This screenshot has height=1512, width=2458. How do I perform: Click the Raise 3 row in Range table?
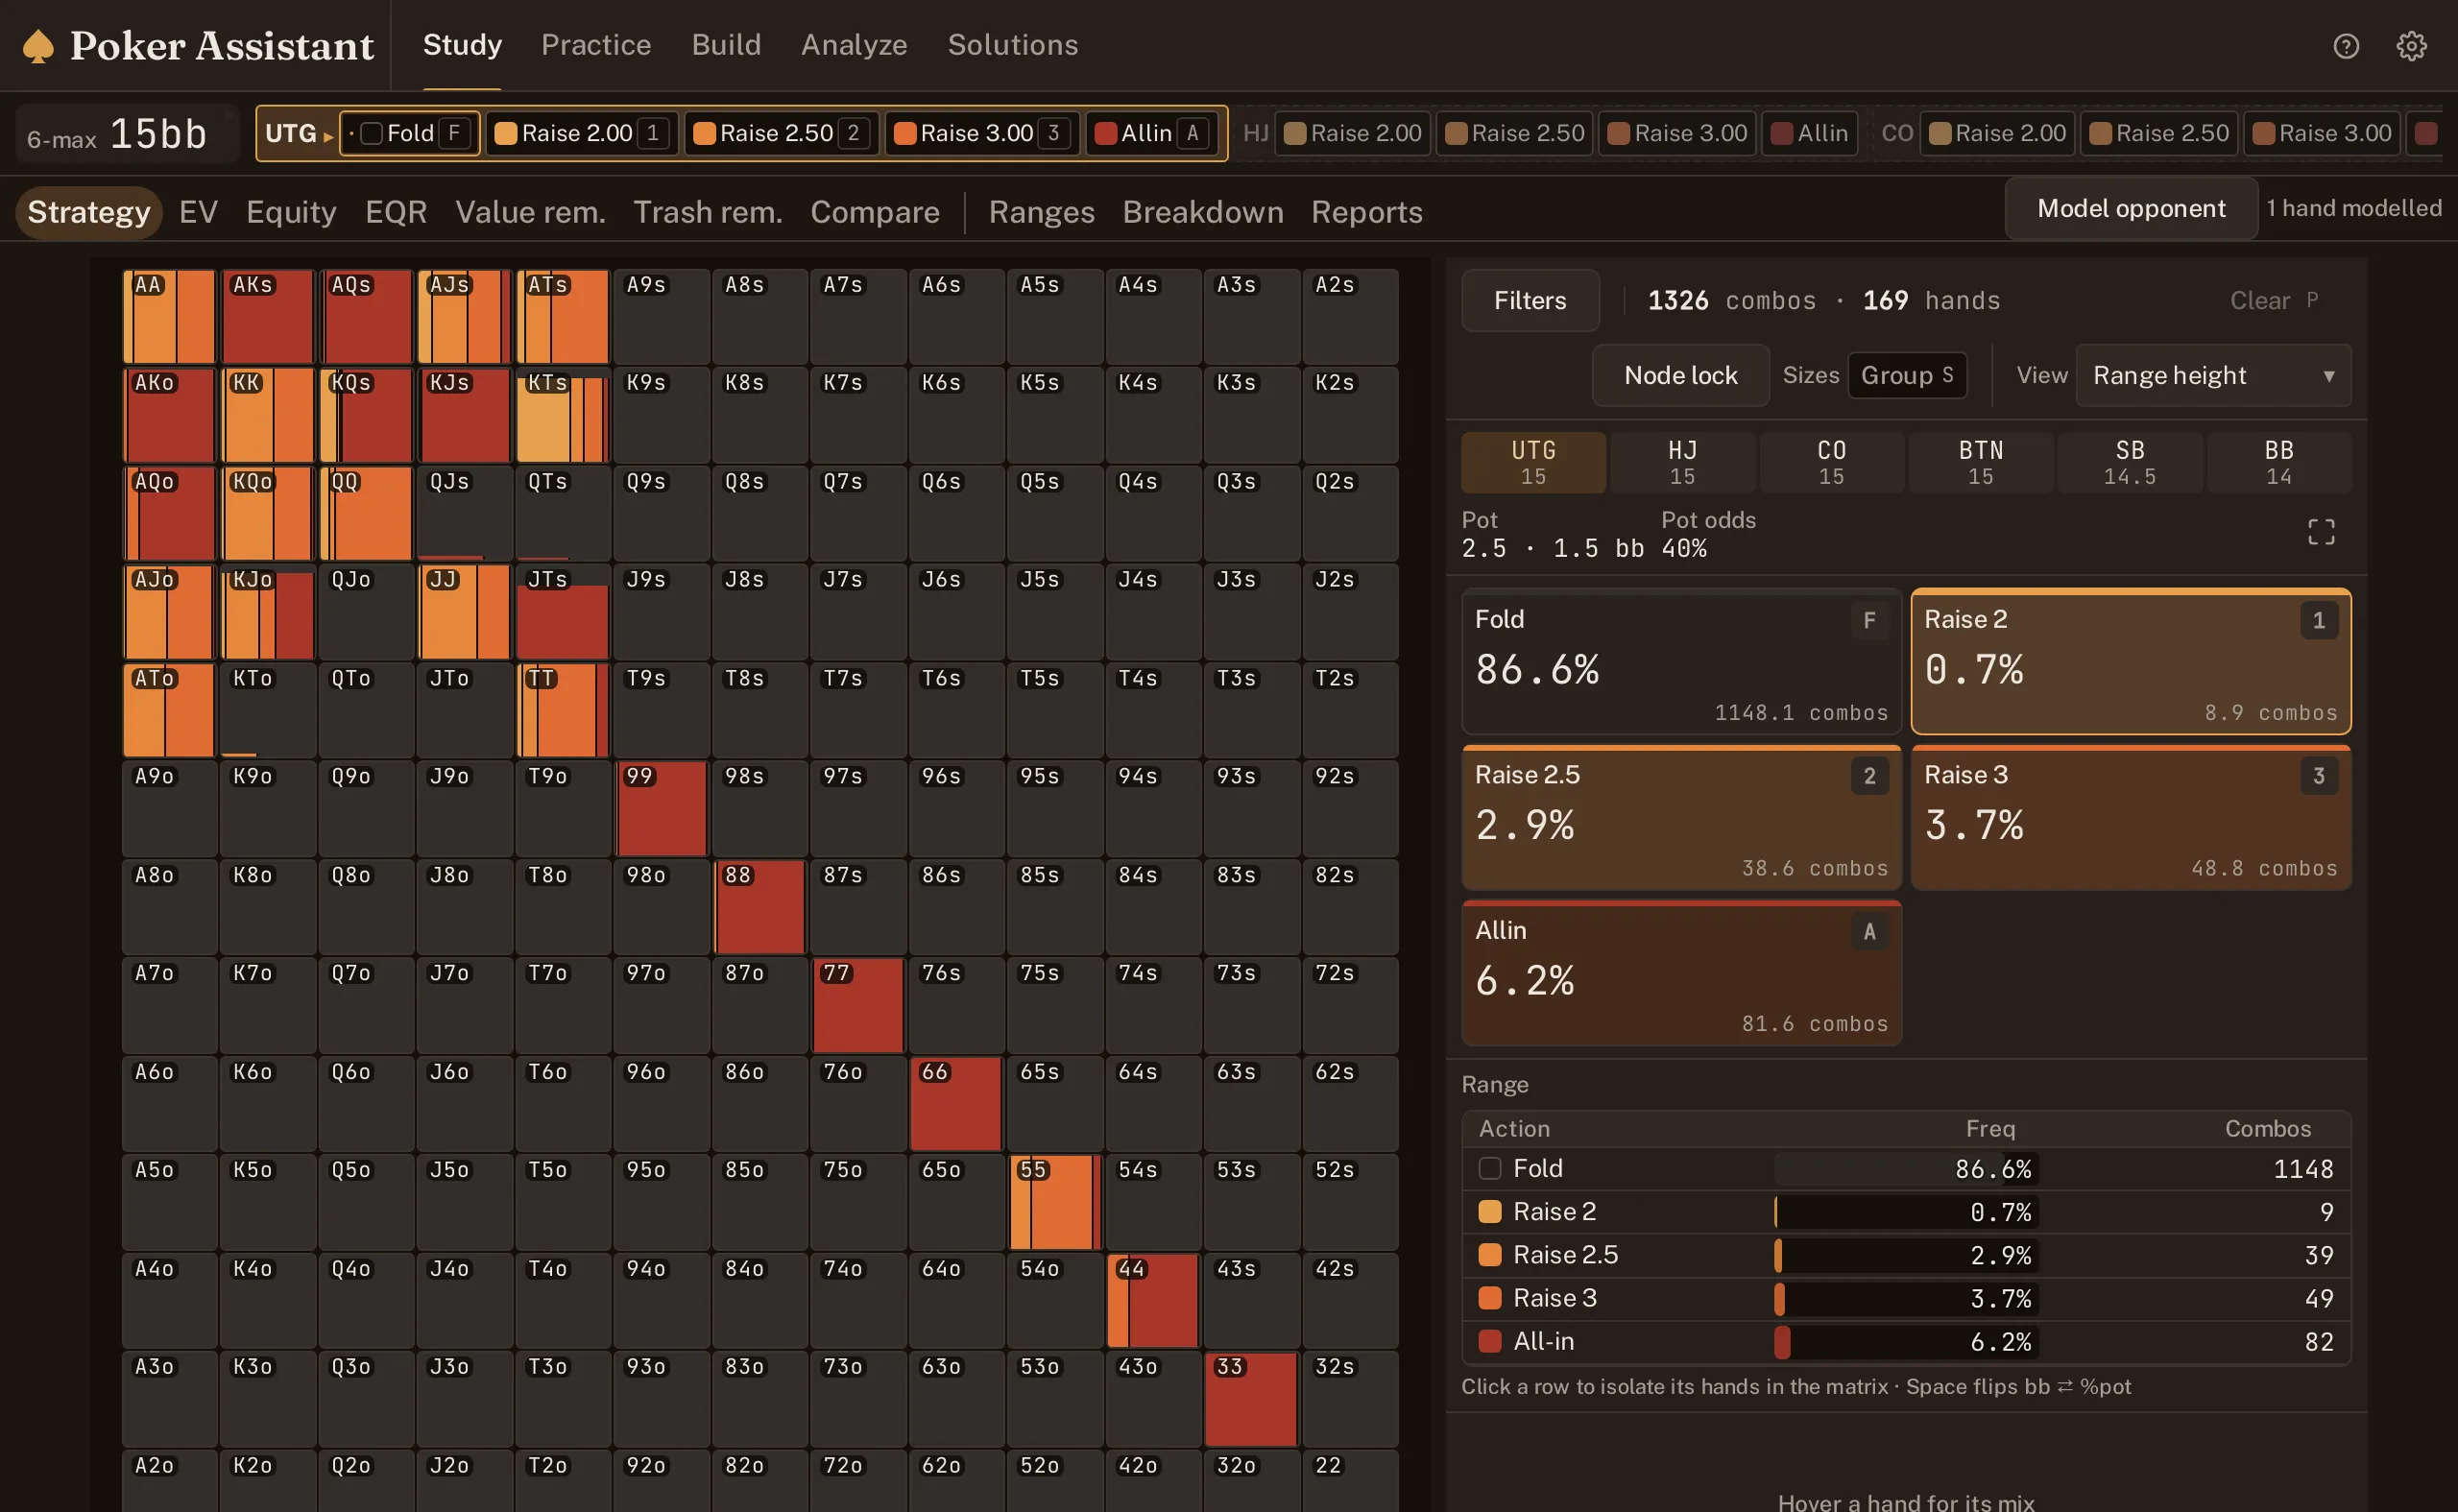(1905, 1298)
